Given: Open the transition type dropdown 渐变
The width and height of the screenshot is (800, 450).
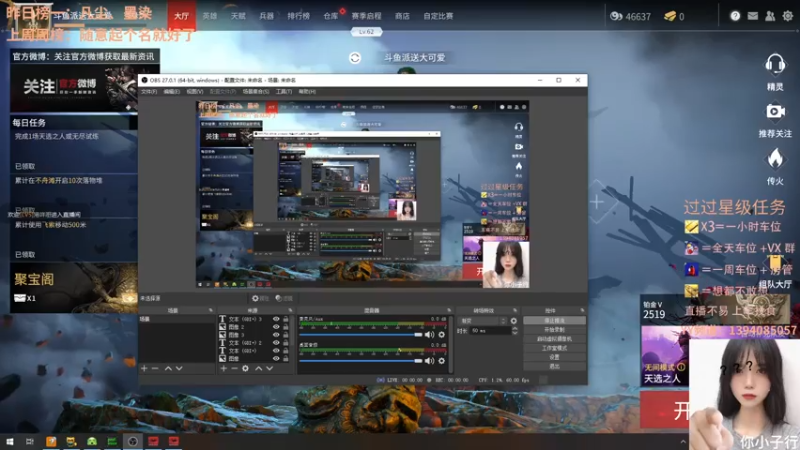Looking at the screenshot, I should point(483,321).
